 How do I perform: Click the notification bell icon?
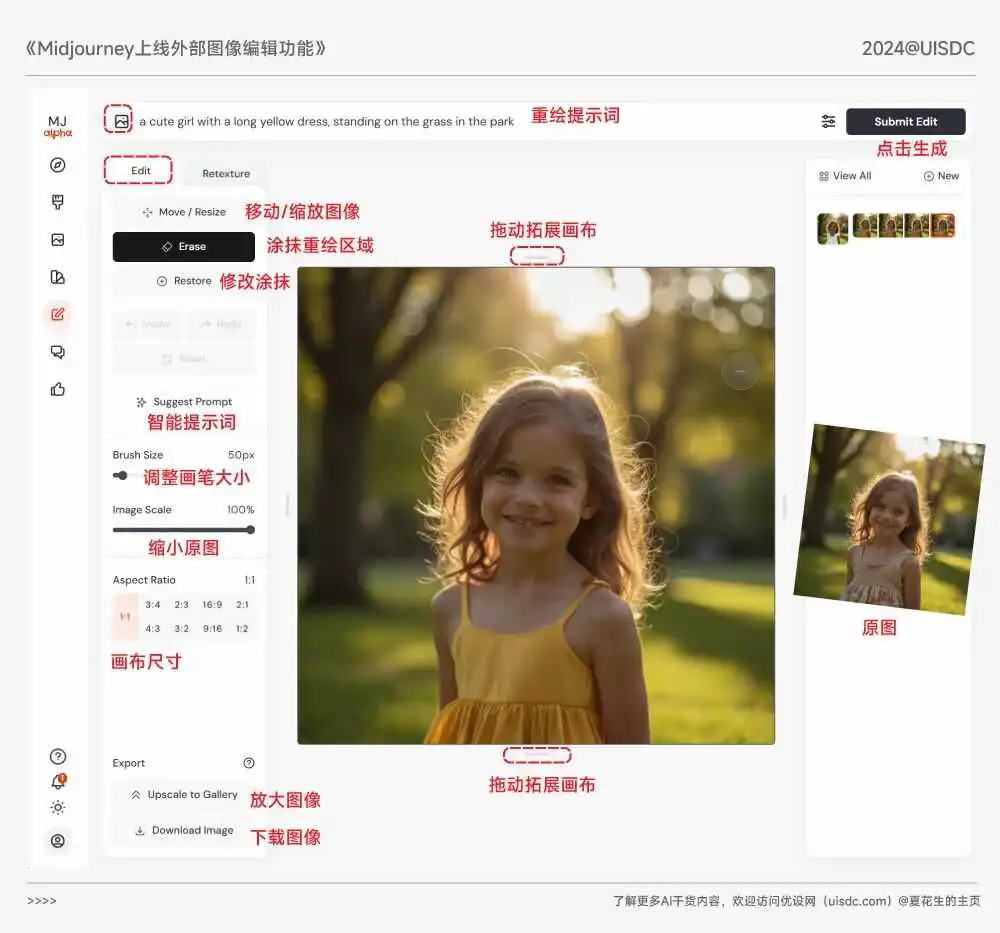(x=57, y=782)
